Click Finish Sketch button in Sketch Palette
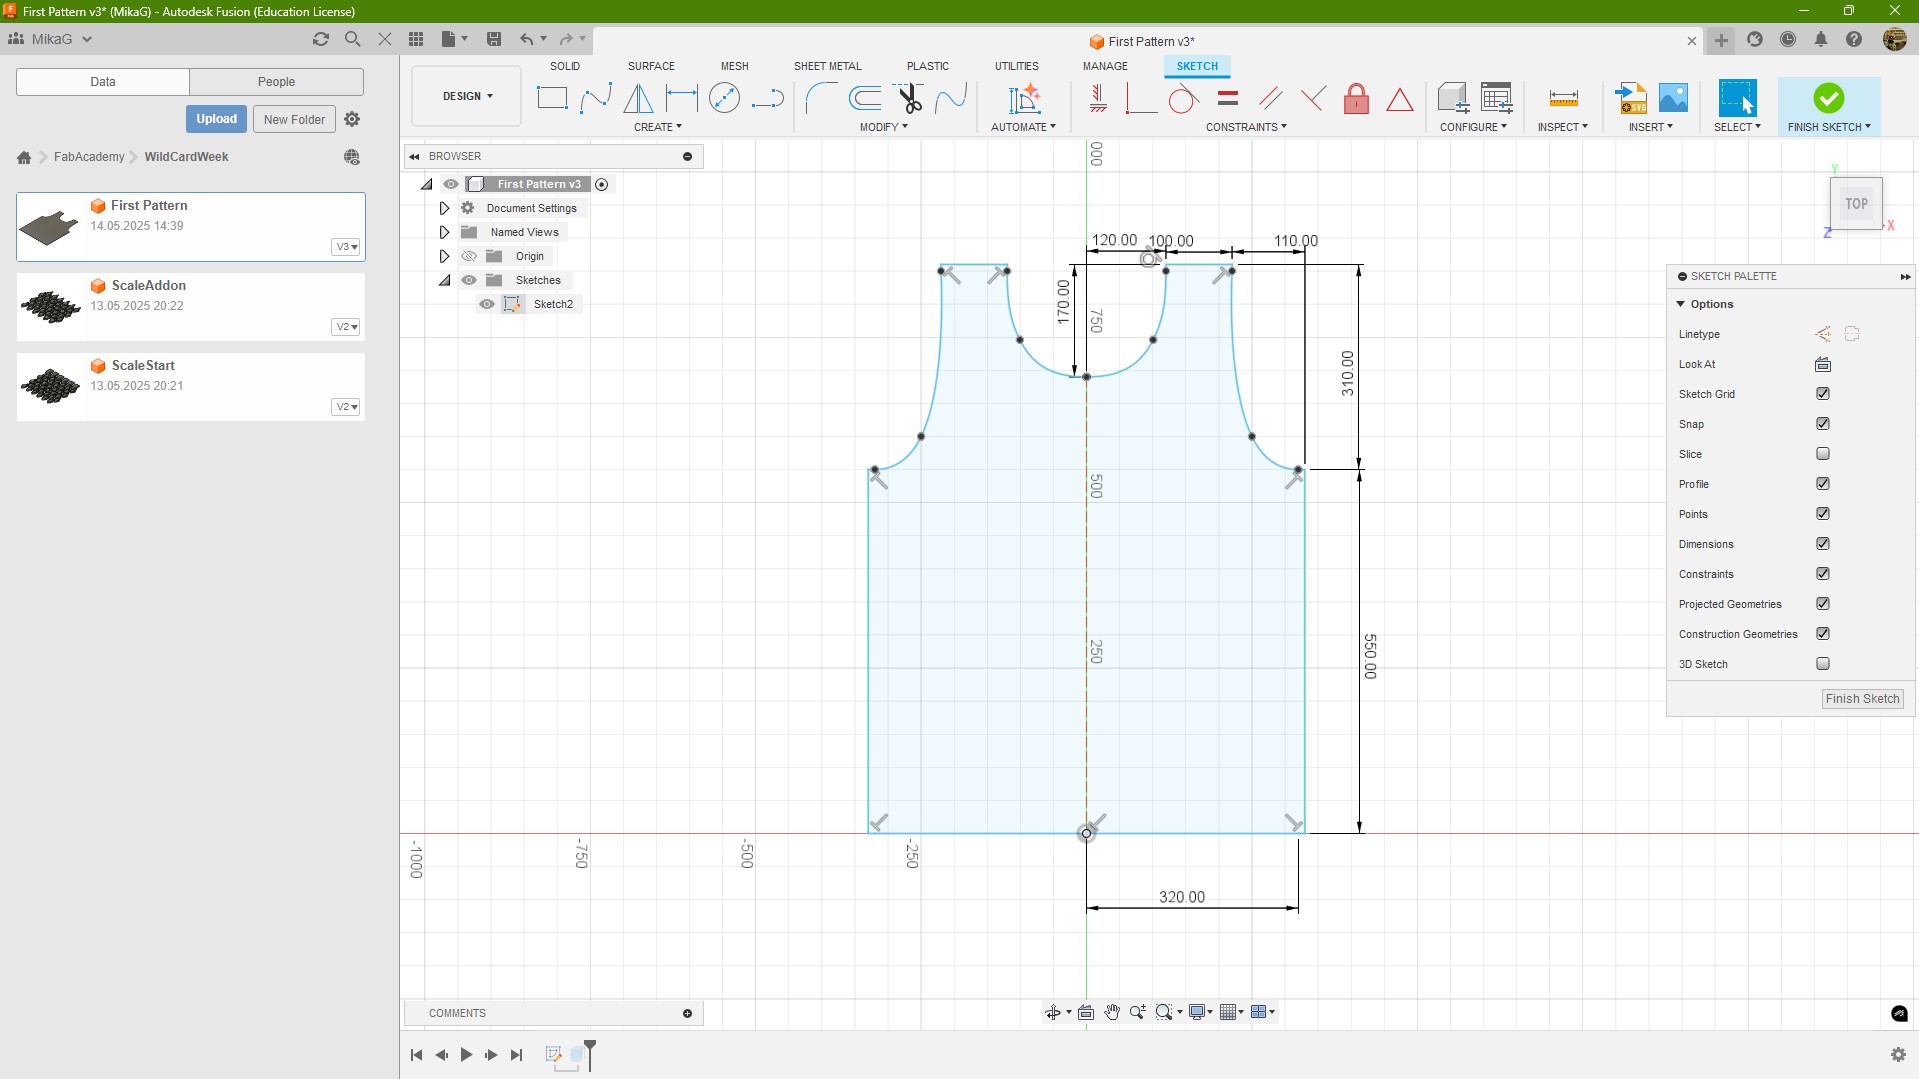This screenshot has width=1919, height=1079. pyautogui.click(x=1862, y=699)
